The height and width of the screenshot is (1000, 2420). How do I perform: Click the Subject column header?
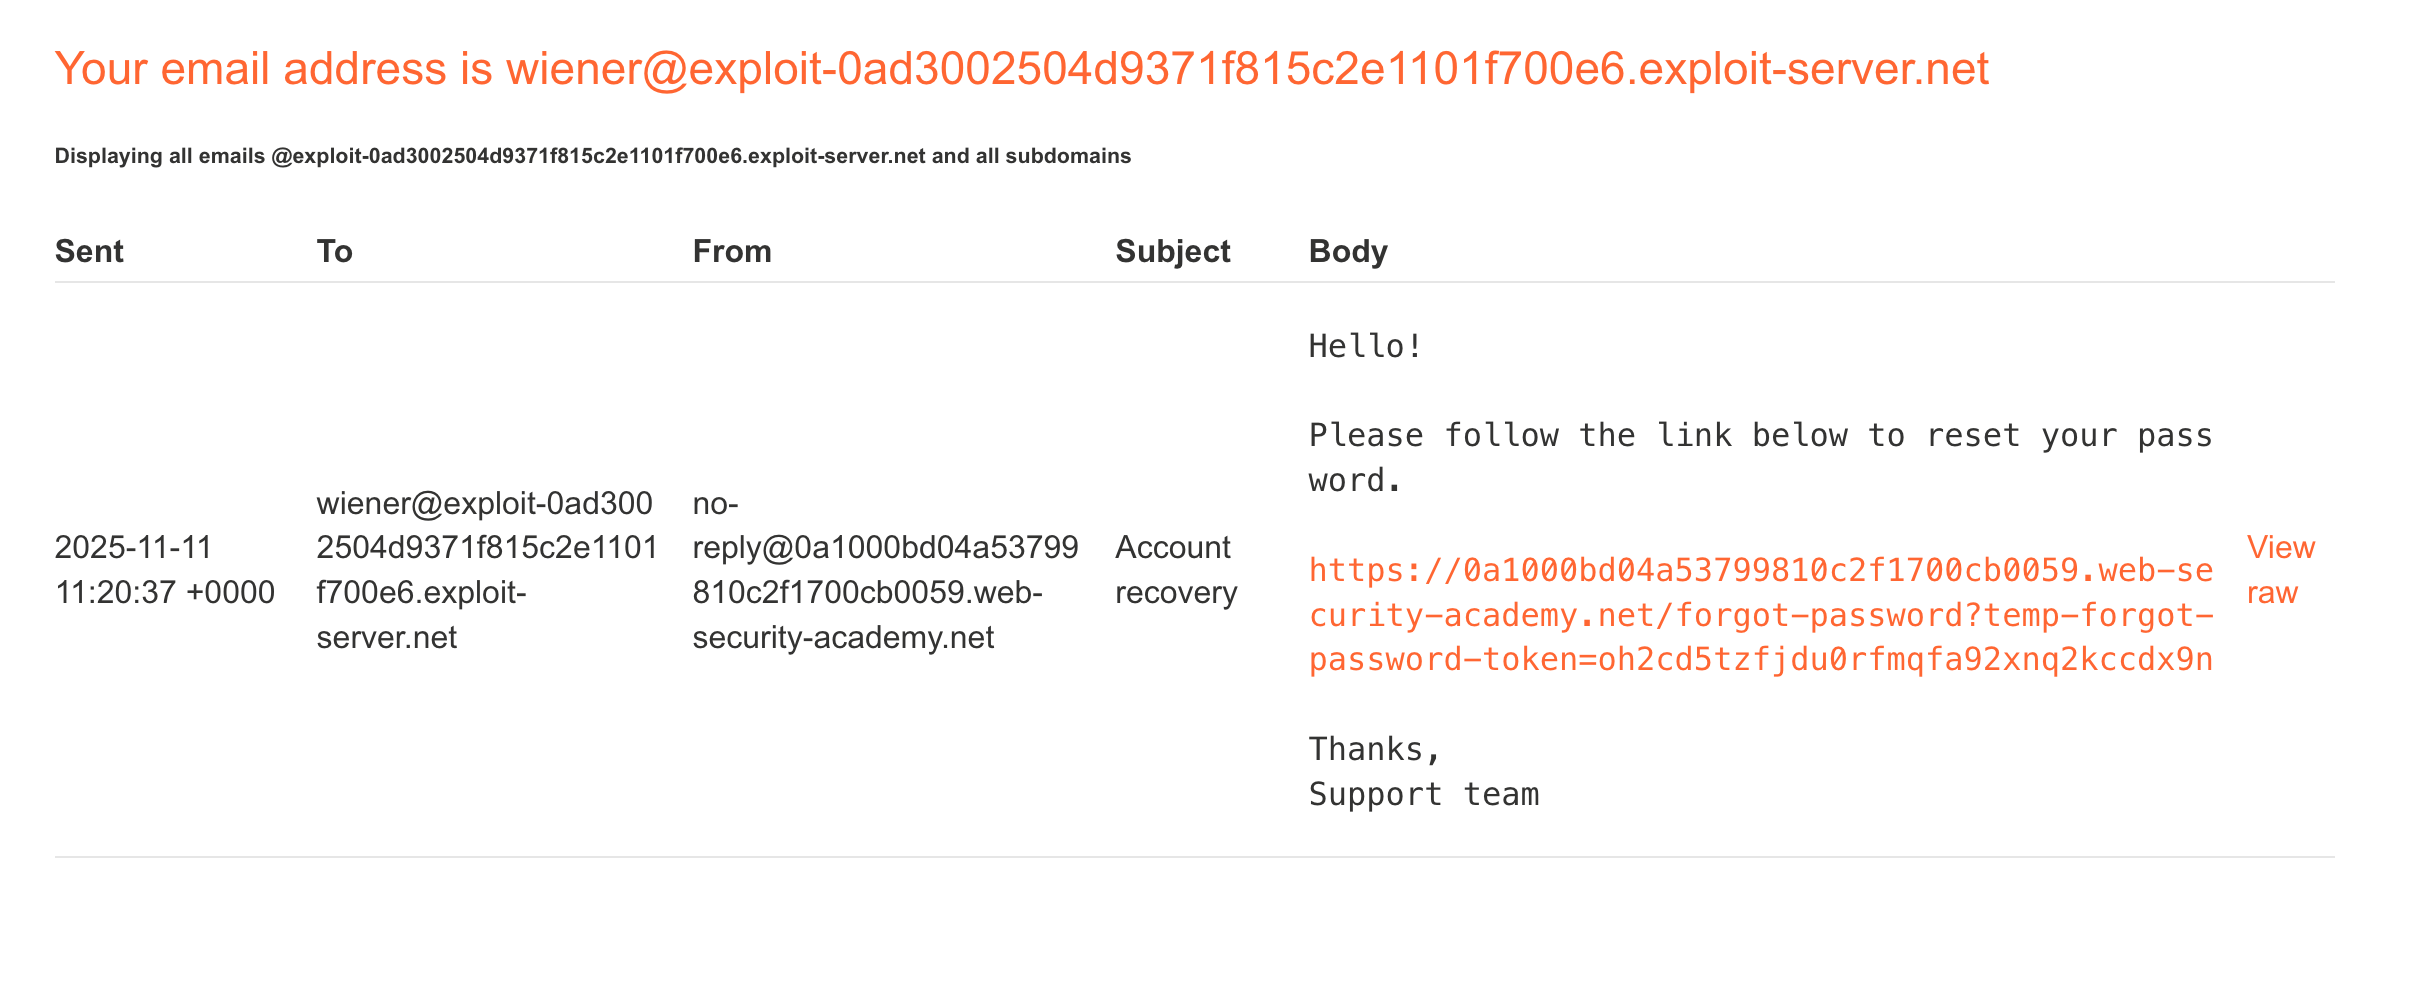1172,251
